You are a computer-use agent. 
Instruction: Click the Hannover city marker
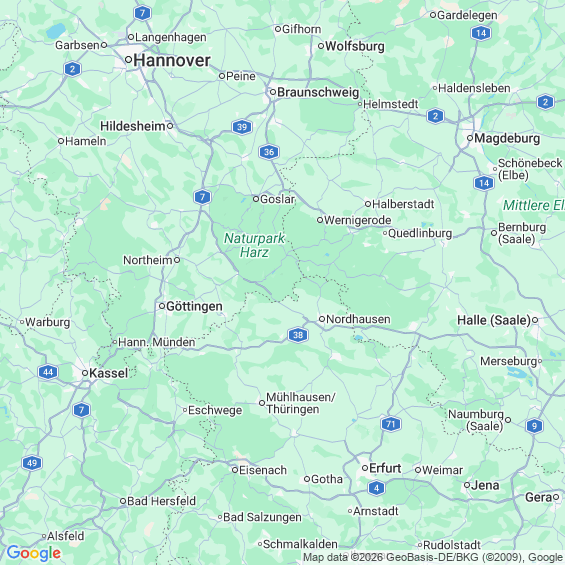point(128,59)
